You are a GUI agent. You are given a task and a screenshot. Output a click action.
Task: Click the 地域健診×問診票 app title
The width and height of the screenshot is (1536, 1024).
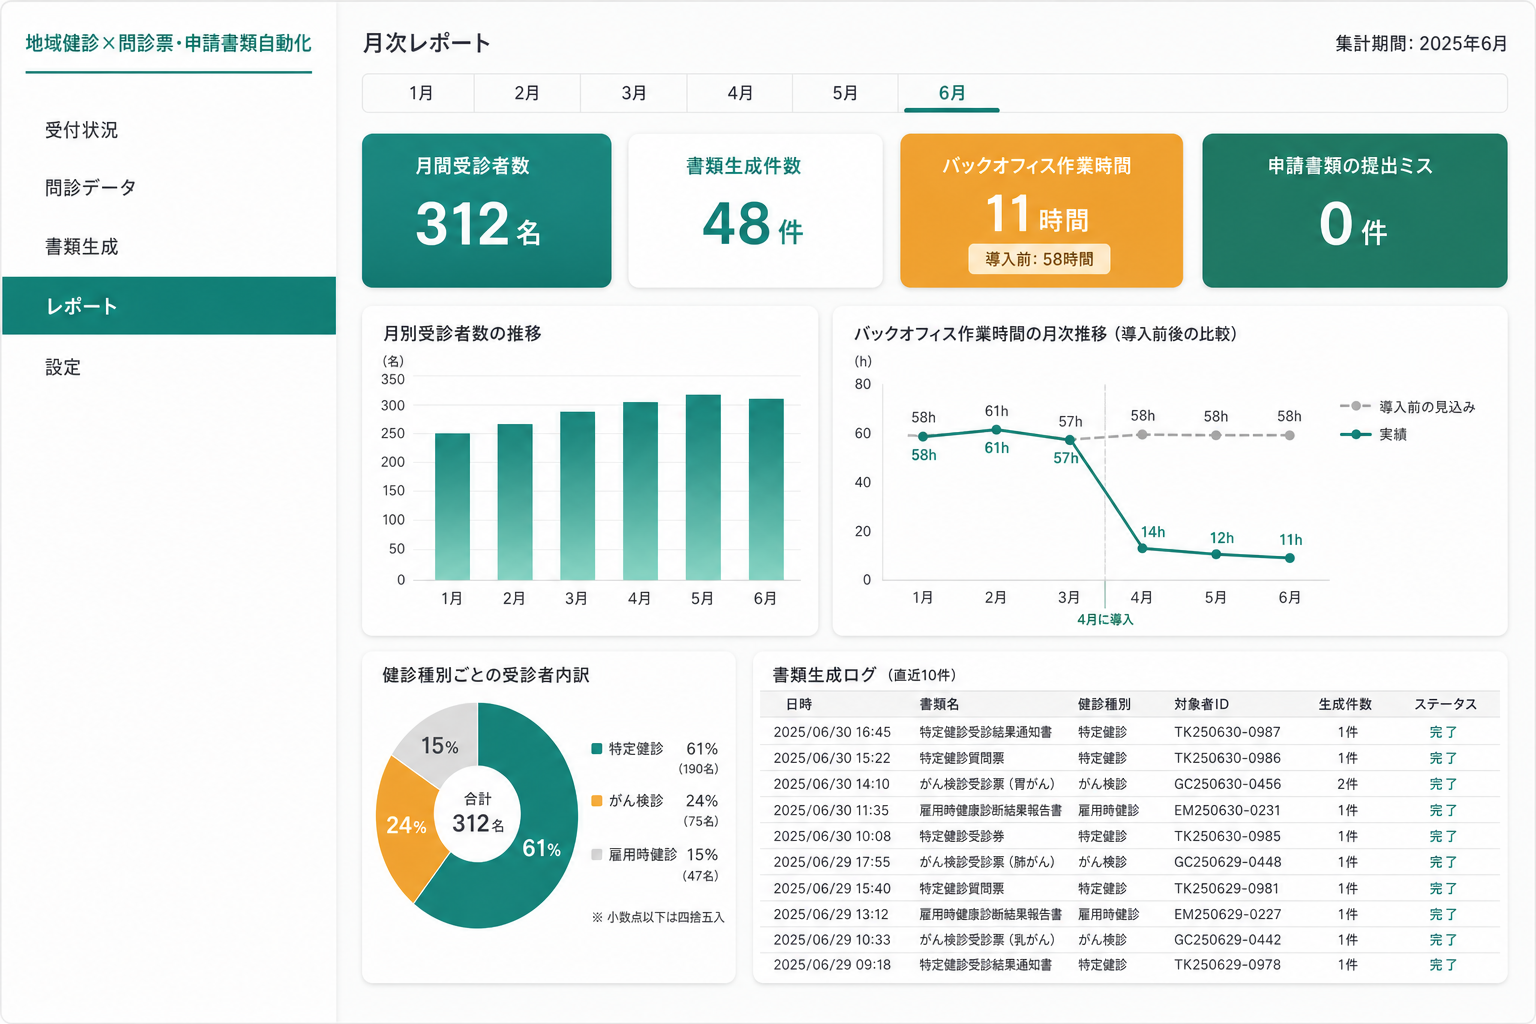click(168, 43)
